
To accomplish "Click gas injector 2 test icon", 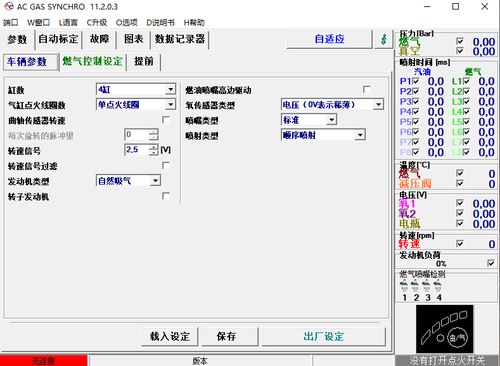I will coord(415,286).
